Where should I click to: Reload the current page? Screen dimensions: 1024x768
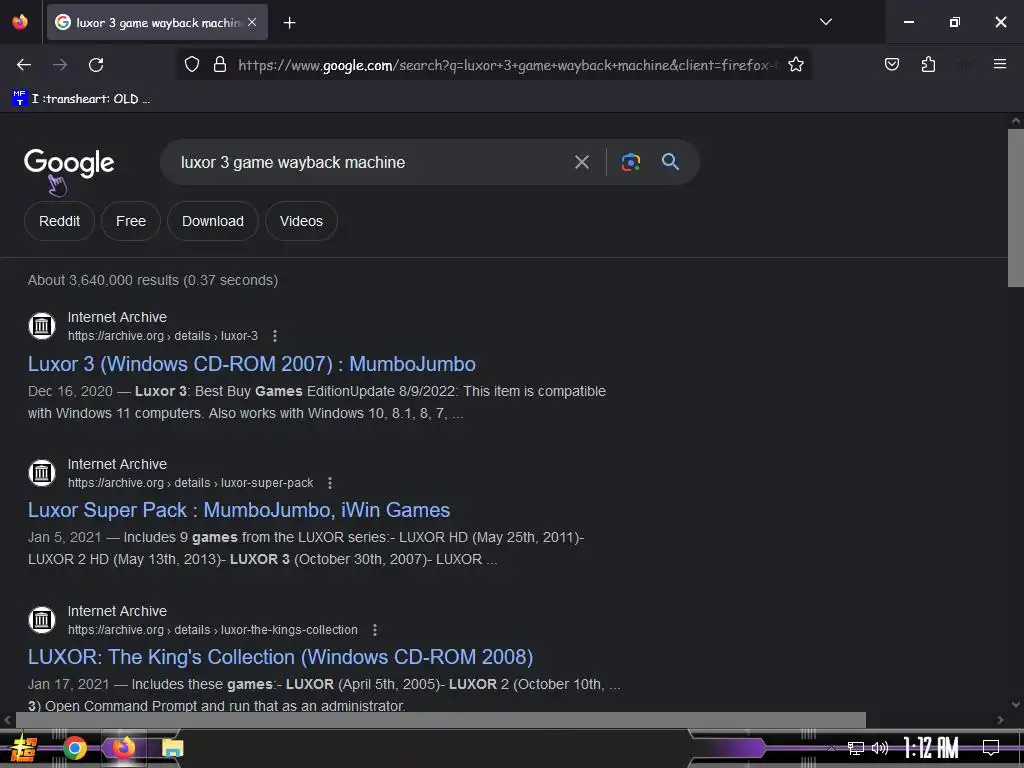click(96, 65)
